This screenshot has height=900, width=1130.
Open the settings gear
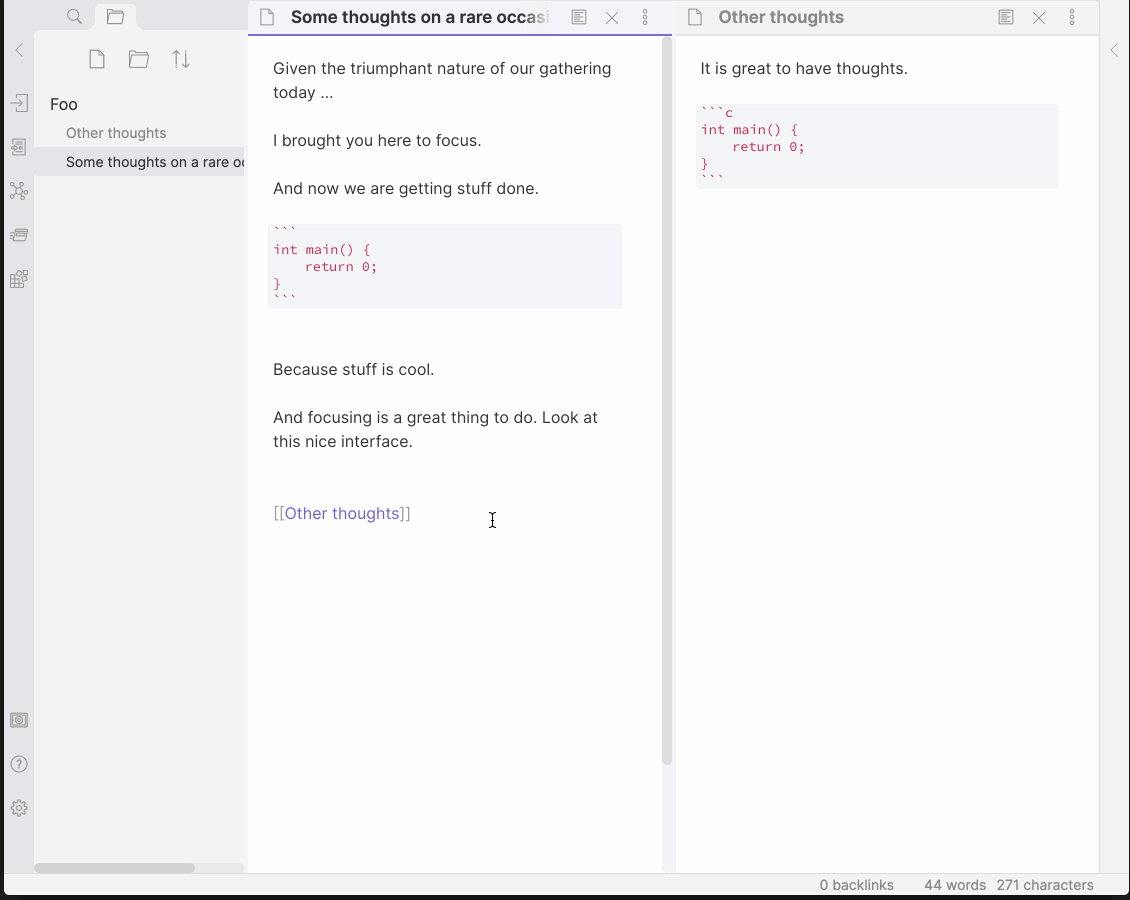19,808
